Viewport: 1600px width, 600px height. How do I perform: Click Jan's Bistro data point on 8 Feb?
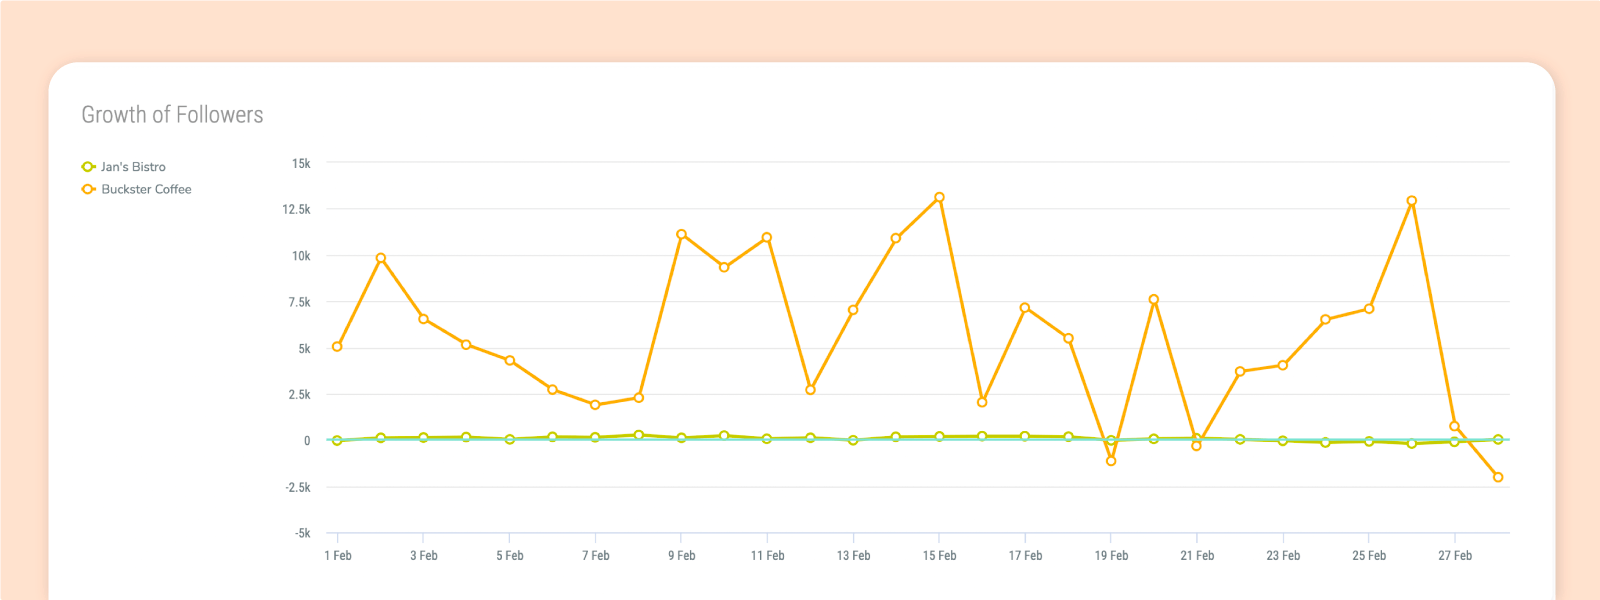pos(639,435)
